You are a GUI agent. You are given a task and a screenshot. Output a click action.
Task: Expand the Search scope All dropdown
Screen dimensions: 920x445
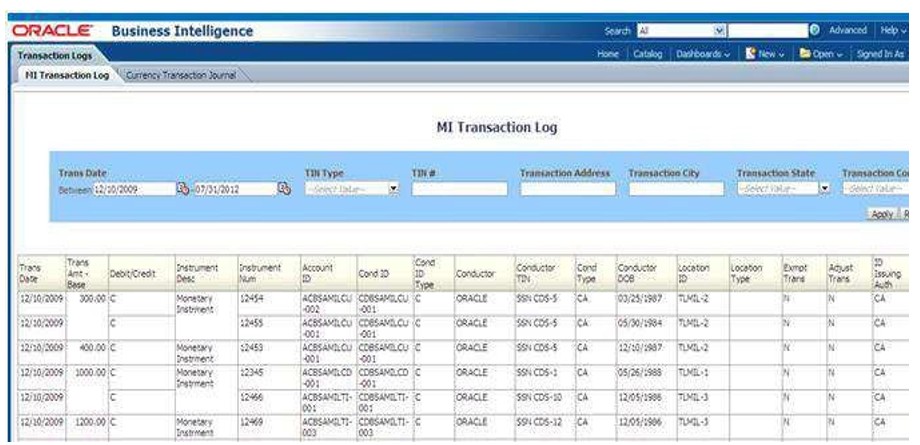720,31
